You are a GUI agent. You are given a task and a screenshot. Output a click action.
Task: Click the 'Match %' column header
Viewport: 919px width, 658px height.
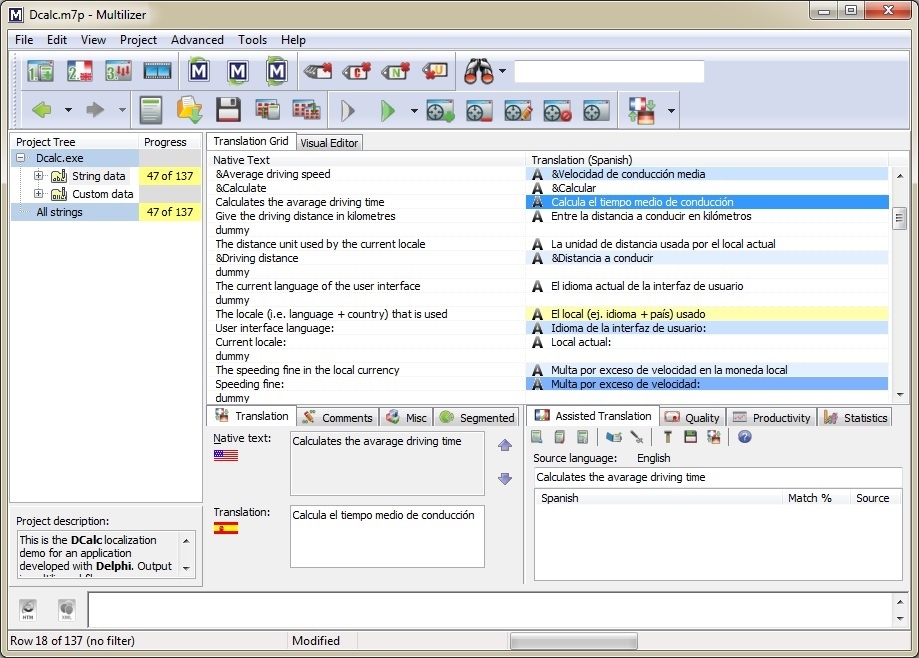pyautogui.click(x=815, y=498)
